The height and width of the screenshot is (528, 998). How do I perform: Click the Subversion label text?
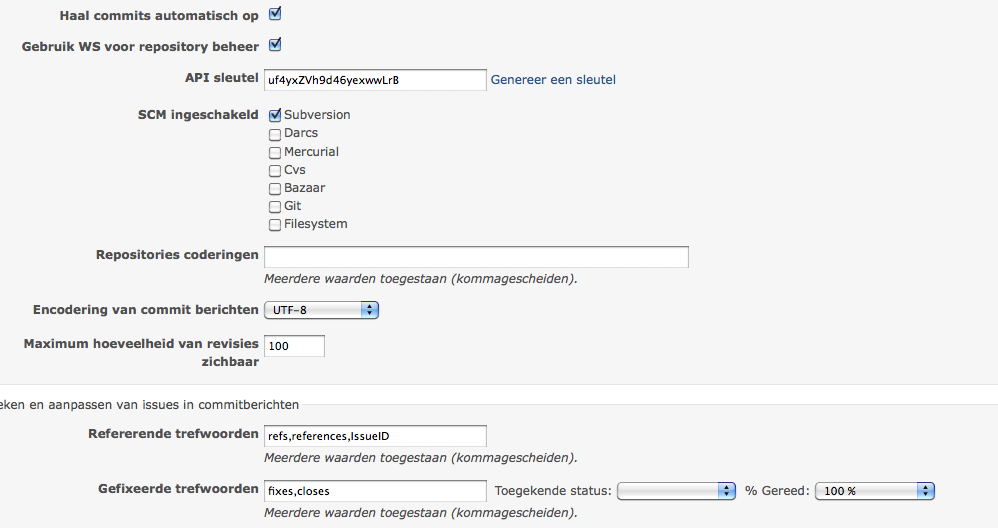click(x=317, y=115)
